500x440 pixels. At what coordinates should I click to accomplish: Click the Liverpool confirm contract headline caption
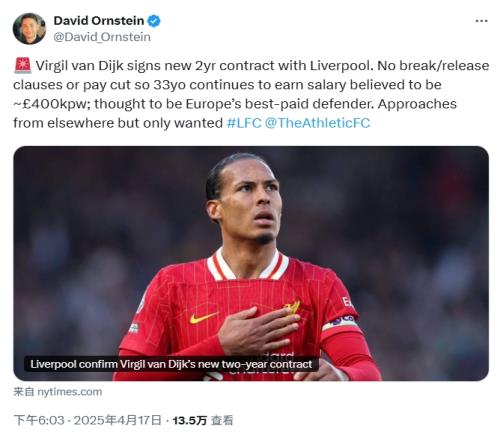click(x=171, y=364)
